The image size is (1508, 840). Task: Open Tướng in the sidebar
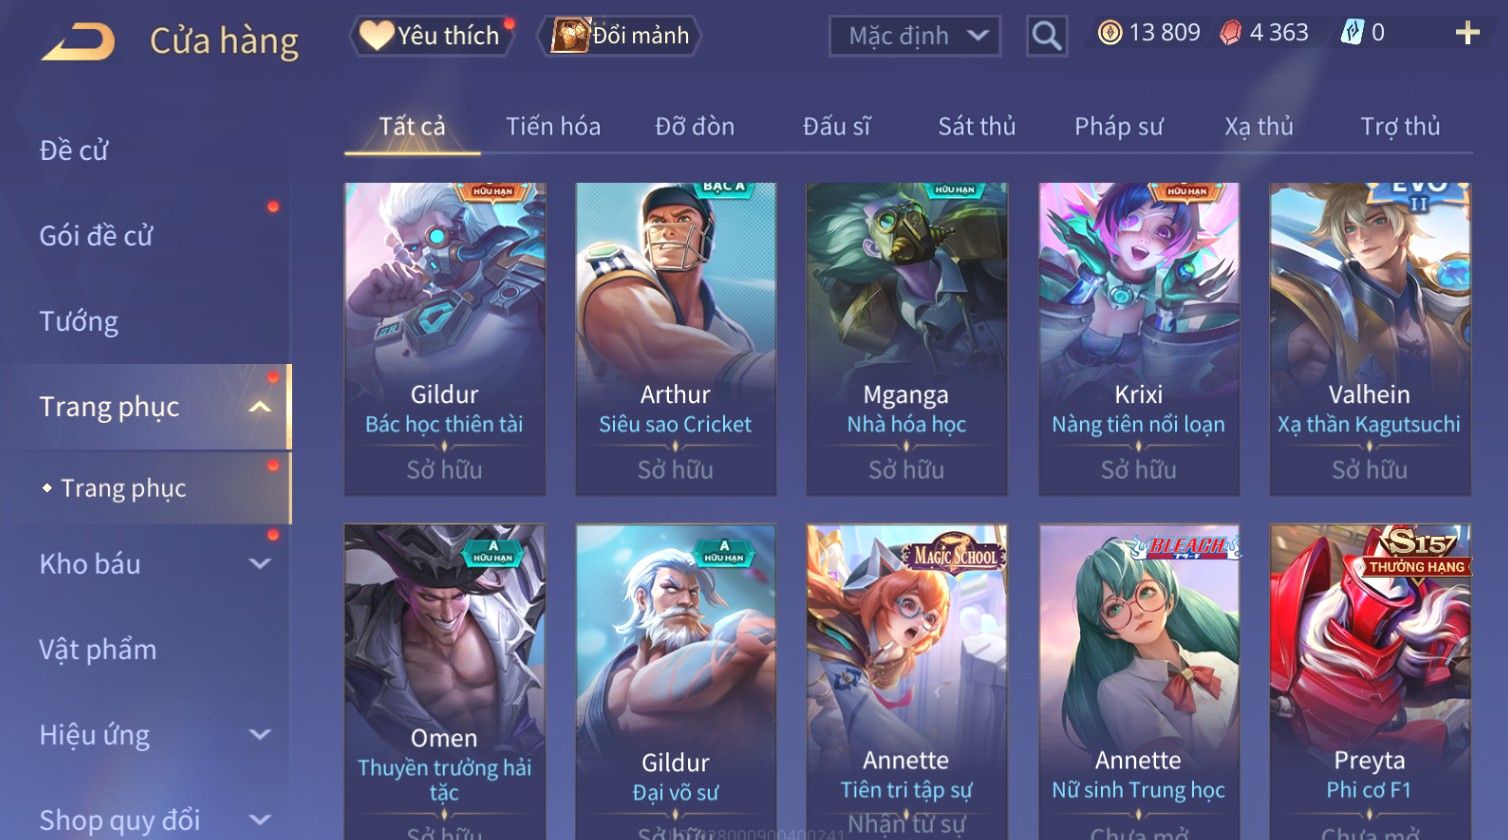(79, 322)
